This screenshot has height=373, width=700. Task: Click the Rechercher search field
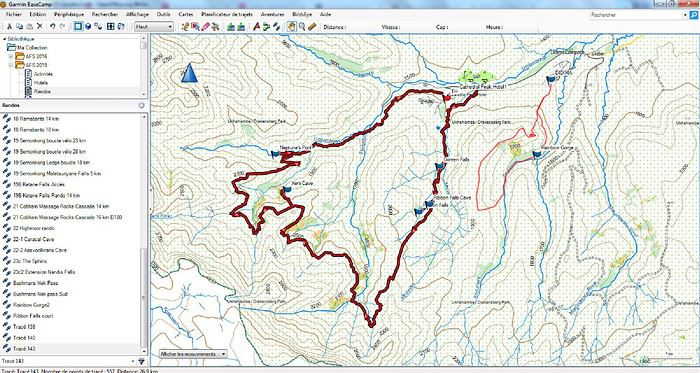click(638, 15)
